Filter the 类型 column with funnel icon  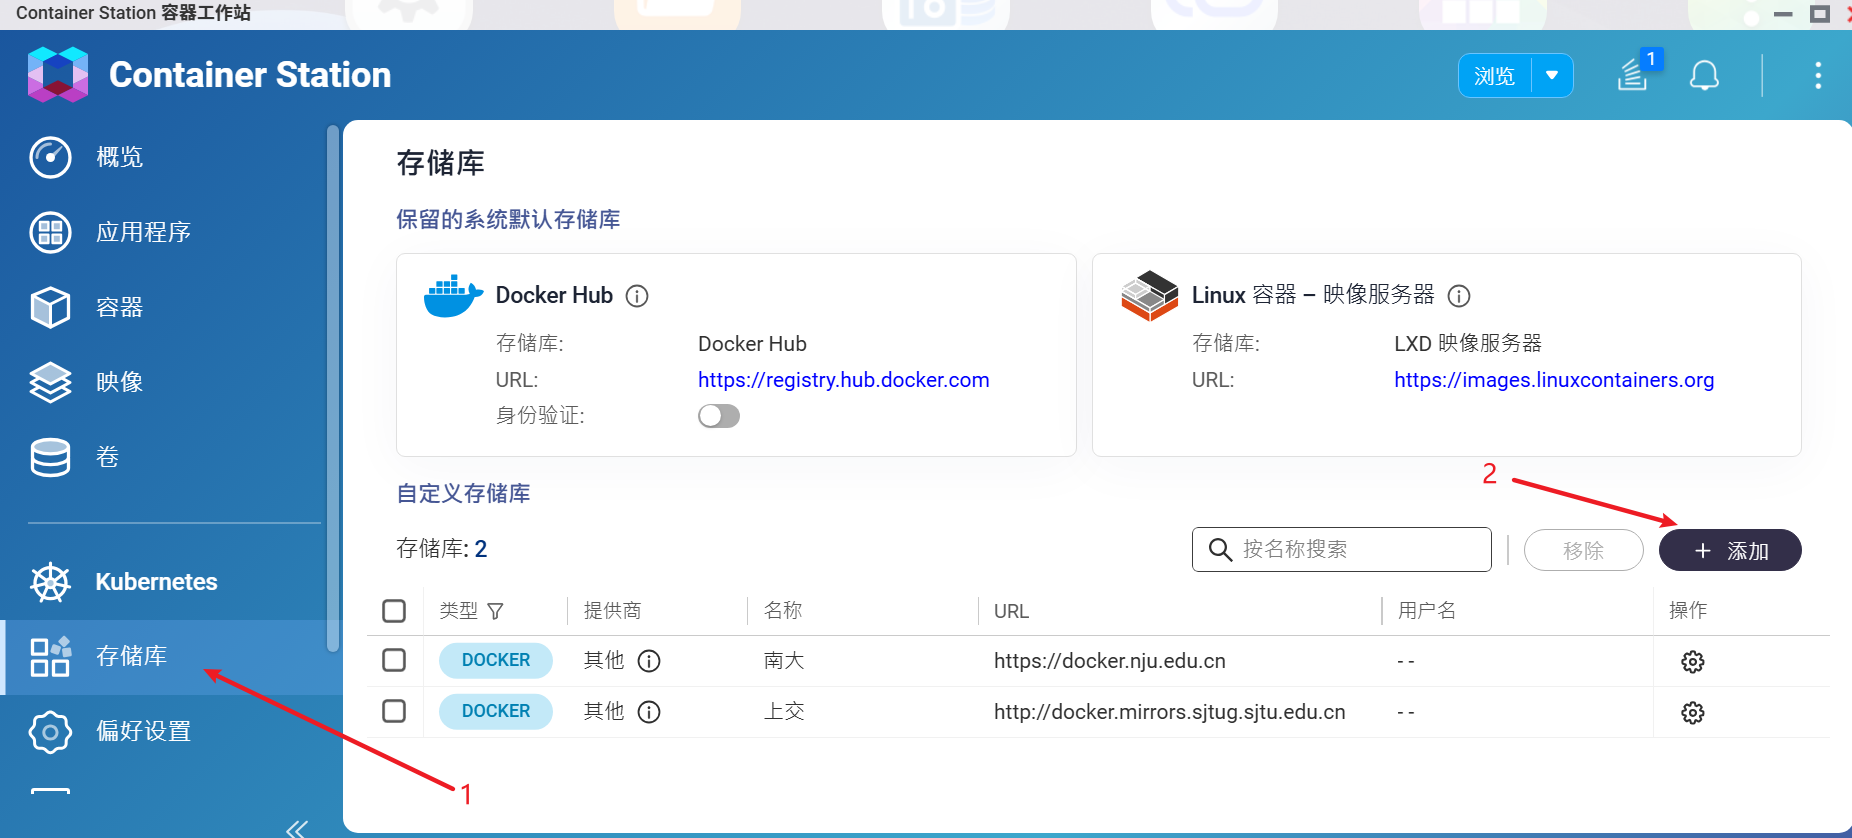495,611
